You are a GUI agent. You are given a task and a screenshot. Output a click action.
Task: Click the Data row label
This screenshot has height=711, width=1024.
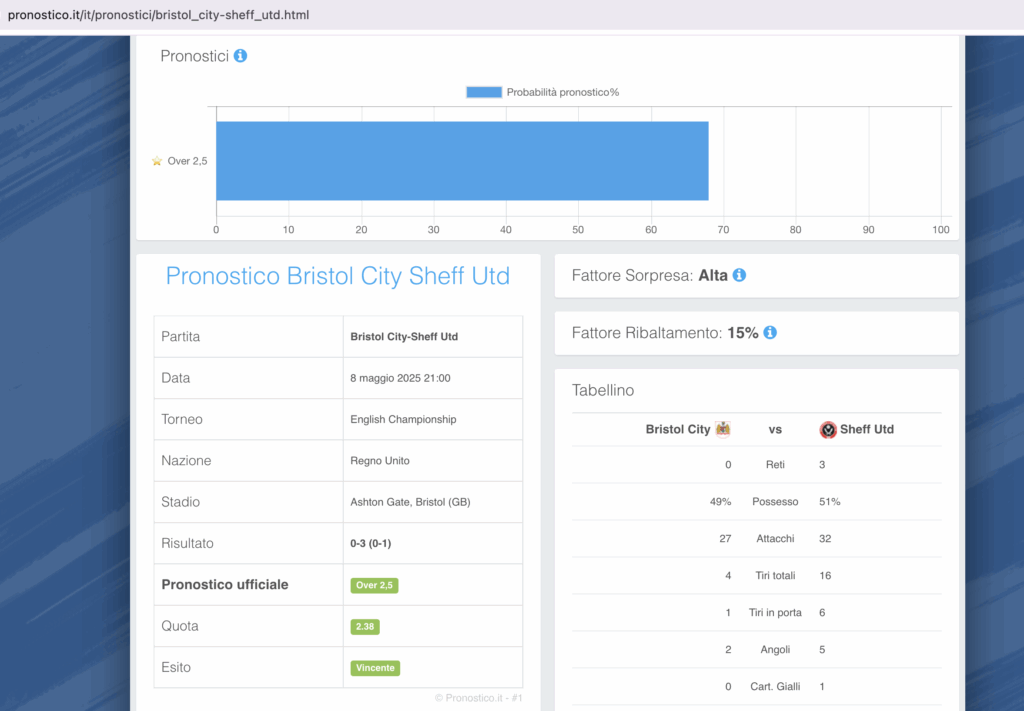(x=176, y=378)
